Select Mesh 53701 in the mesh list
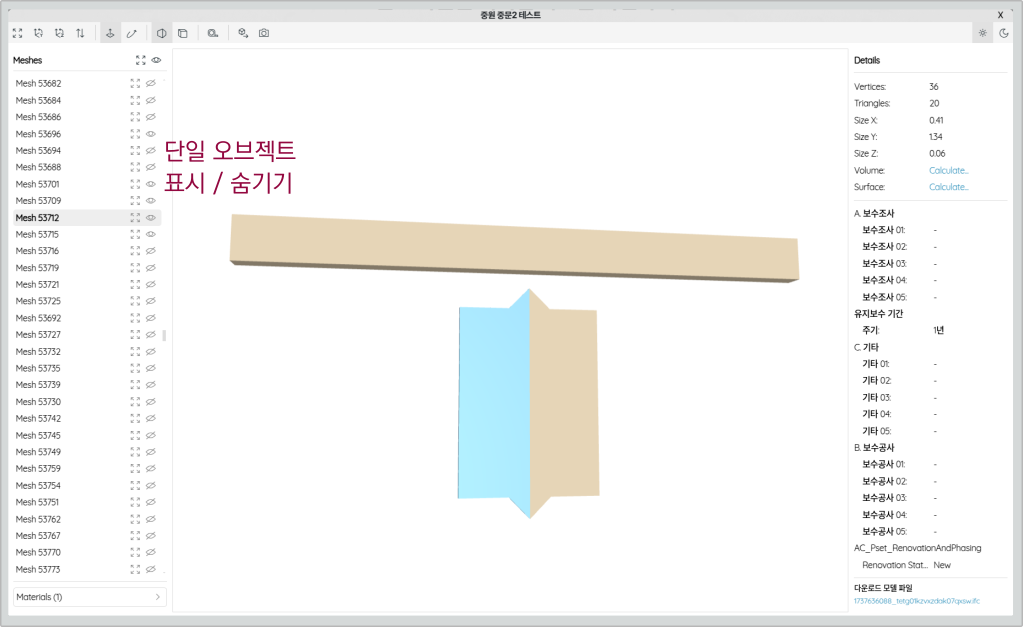1023x627 pixels. point(38,184)
